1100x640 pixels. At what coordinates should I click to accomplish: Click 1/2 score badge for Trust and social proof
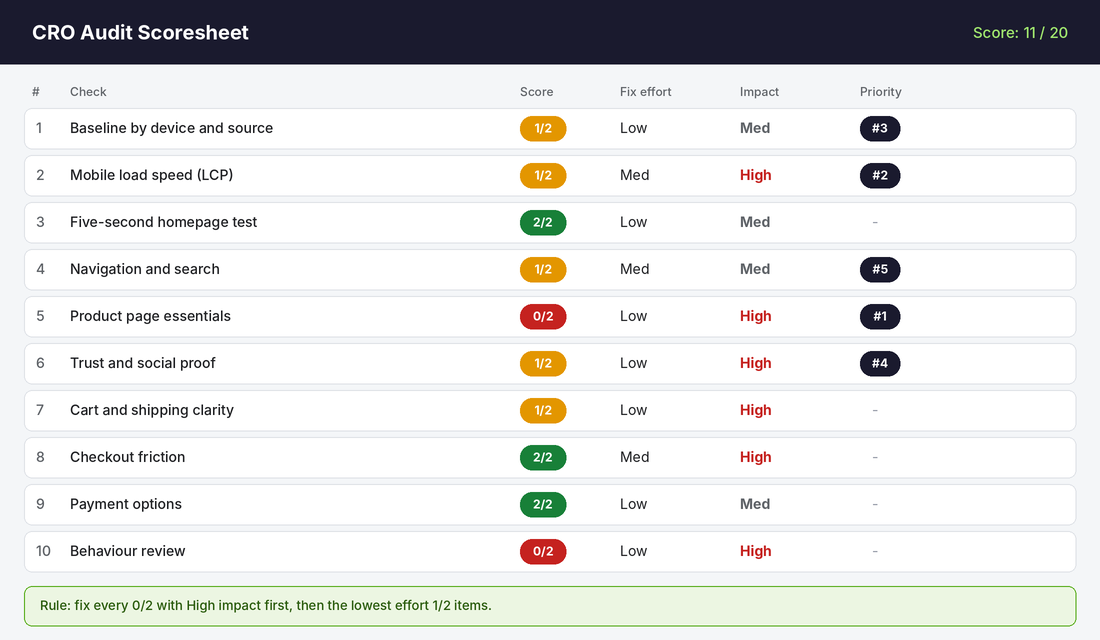(x=543, y=364)
